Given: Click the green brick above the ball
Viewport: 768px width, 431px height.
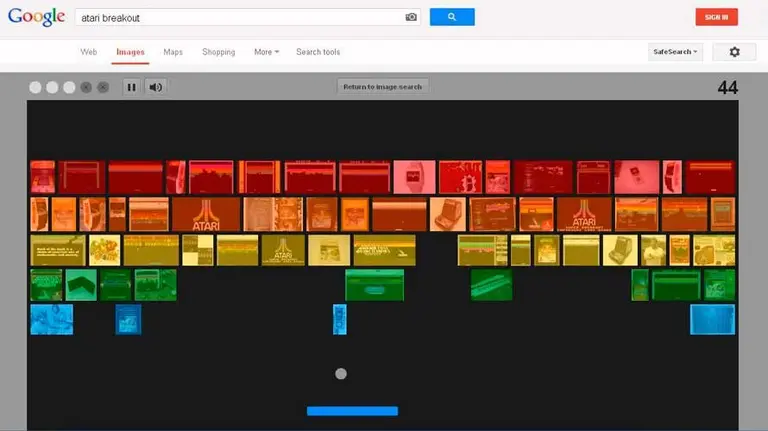Looking at the screenshot, I should (x=374, y=285).
